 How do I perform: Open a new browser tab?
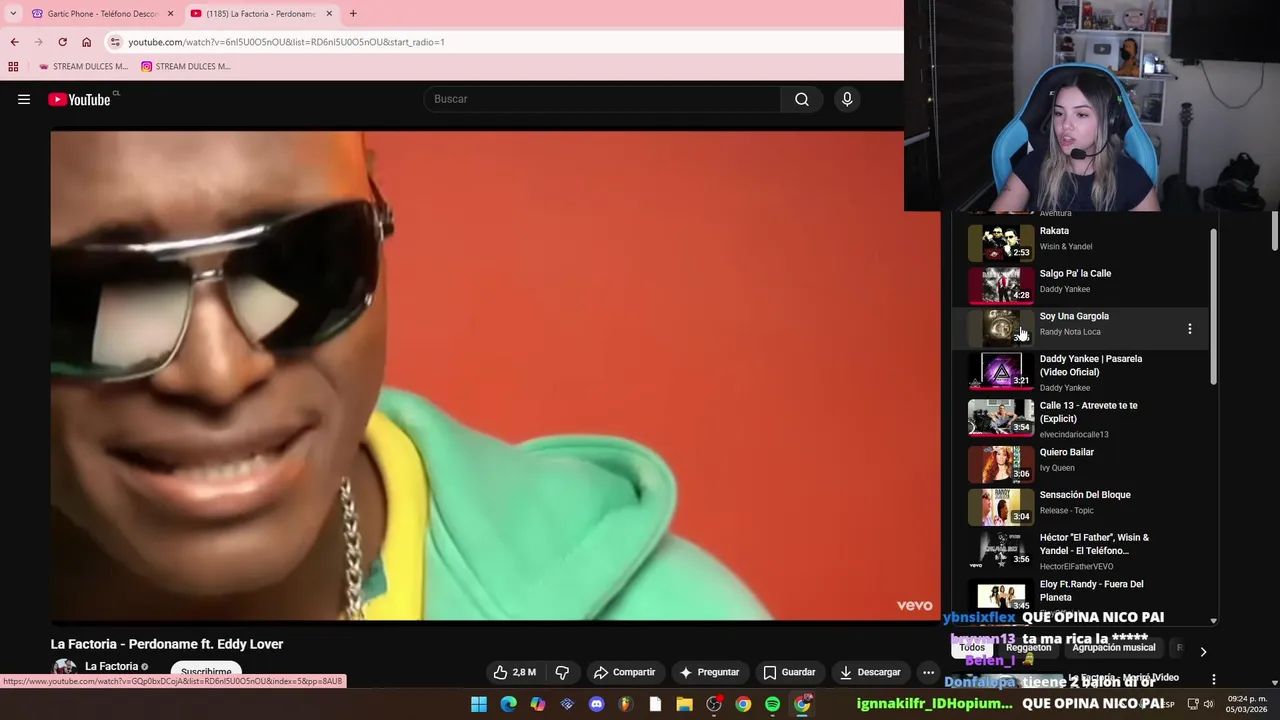pos(353,14)
